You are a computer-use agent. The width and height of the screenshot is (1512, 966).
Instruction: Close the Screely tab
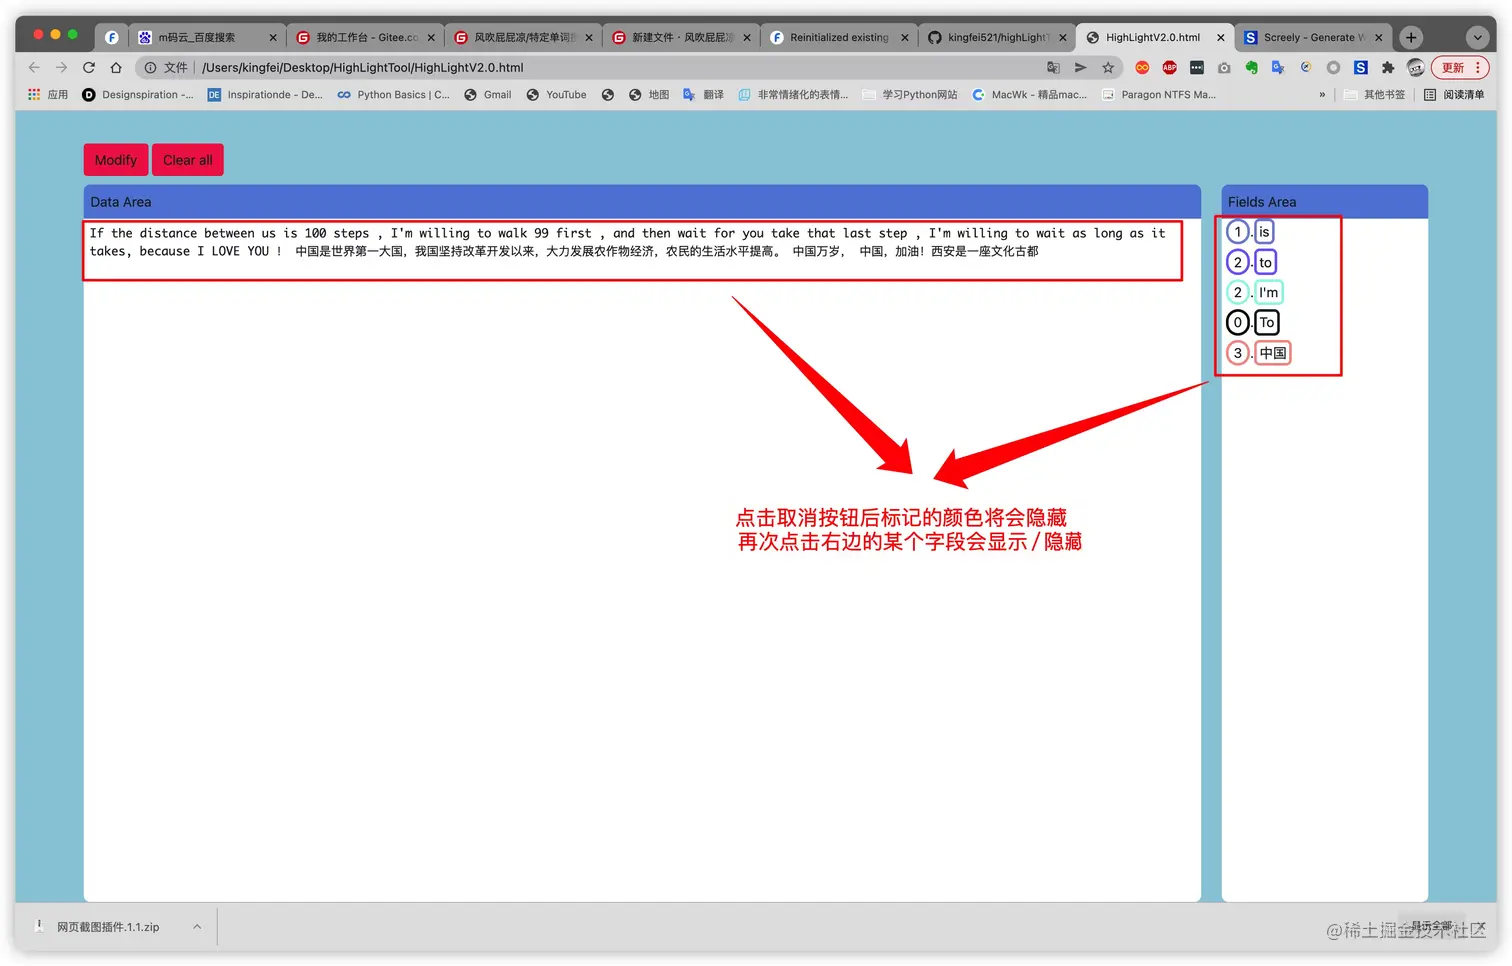tap(1379, 37)
